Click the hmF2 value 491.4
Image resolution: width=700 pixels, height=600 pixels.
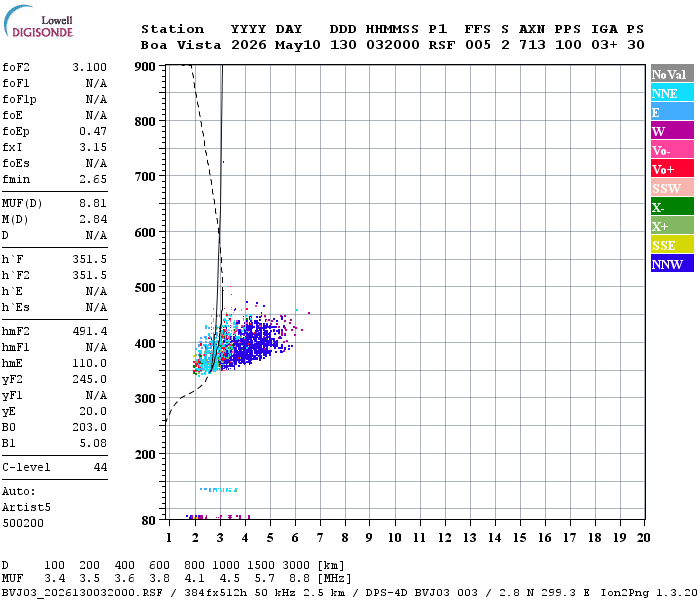[89, 331]
